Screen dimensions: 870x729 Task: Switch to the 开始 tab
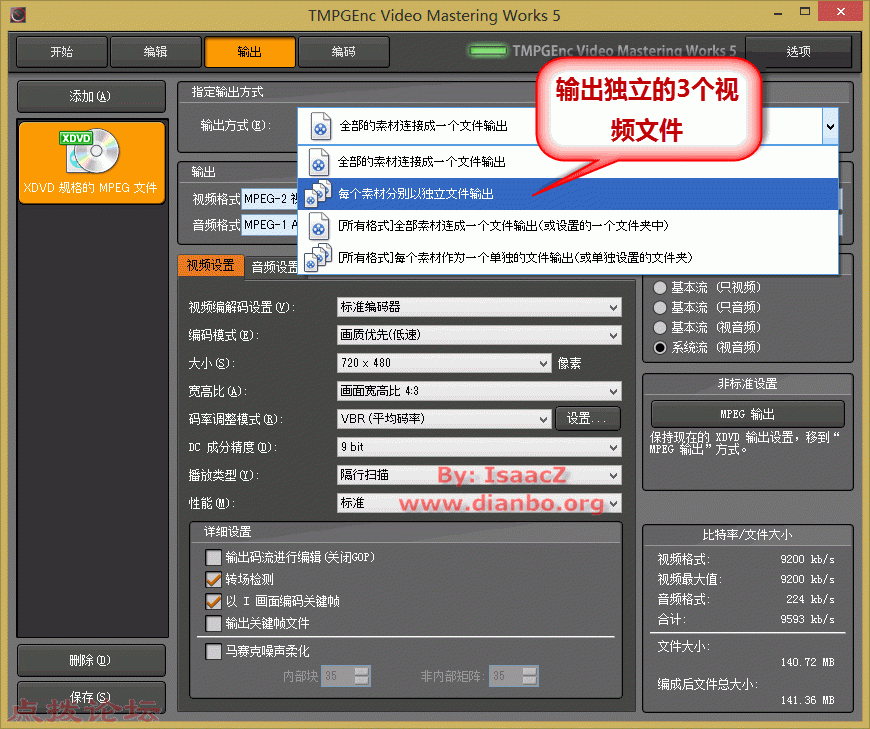(x=62, y=52)
